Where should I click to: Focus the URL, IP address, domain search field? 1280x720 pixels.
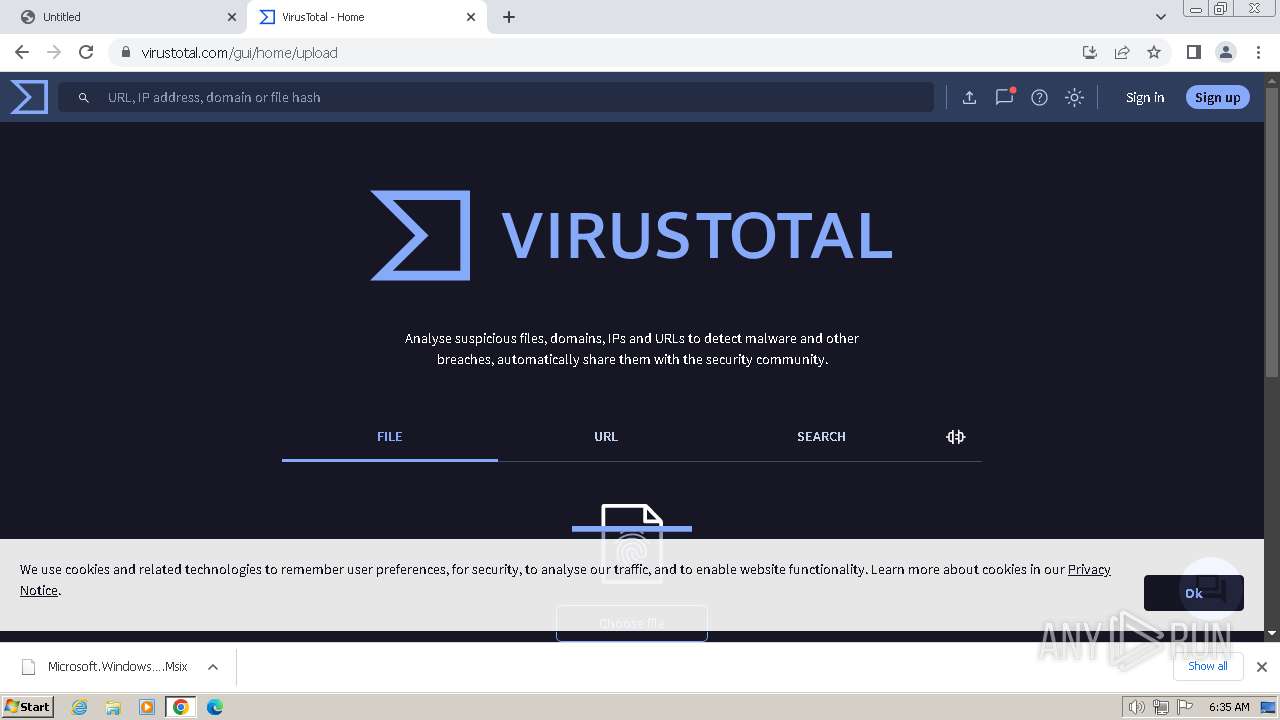coord(495,97)
